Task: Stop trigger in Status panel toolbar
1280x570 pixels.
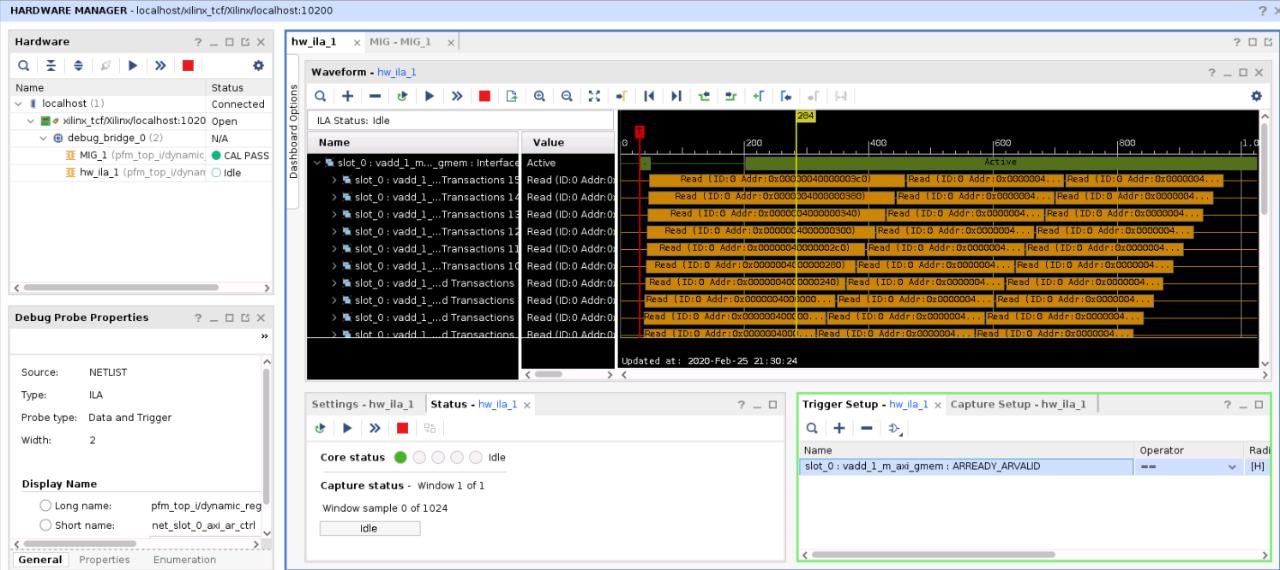Action: click(402, 428)
